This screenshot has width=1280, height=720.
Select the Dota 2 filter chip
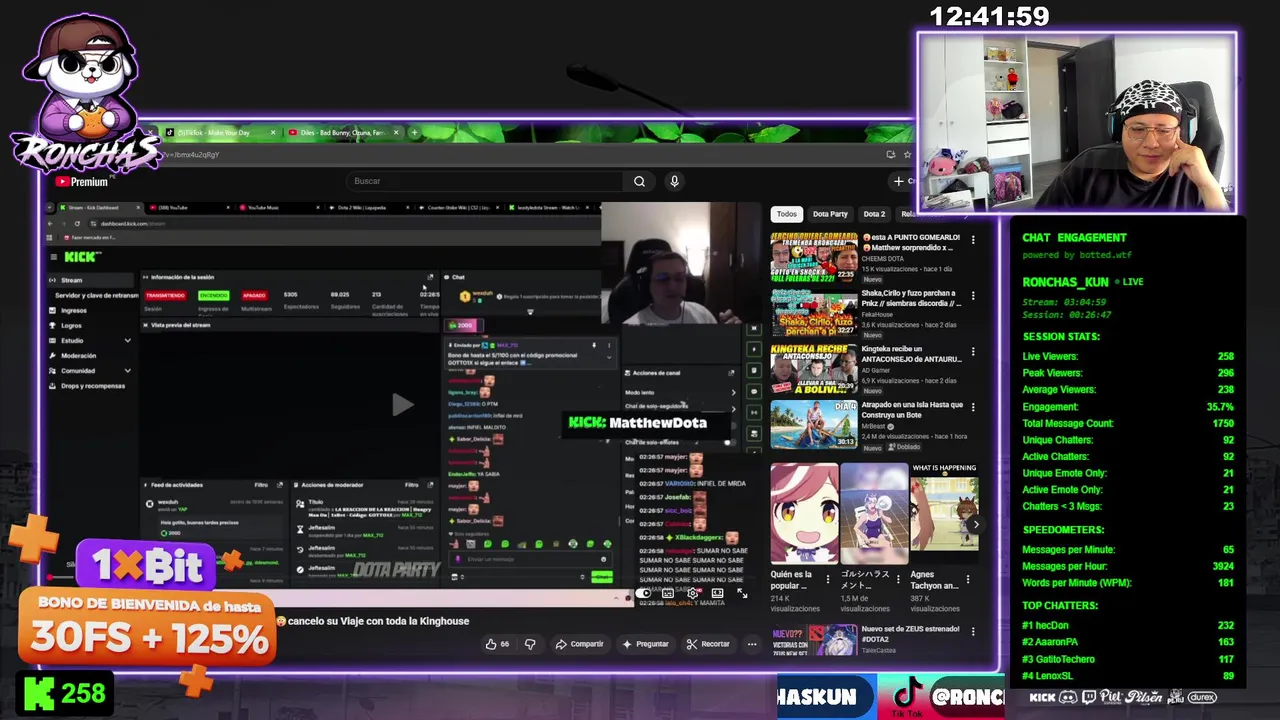point(874,214)
